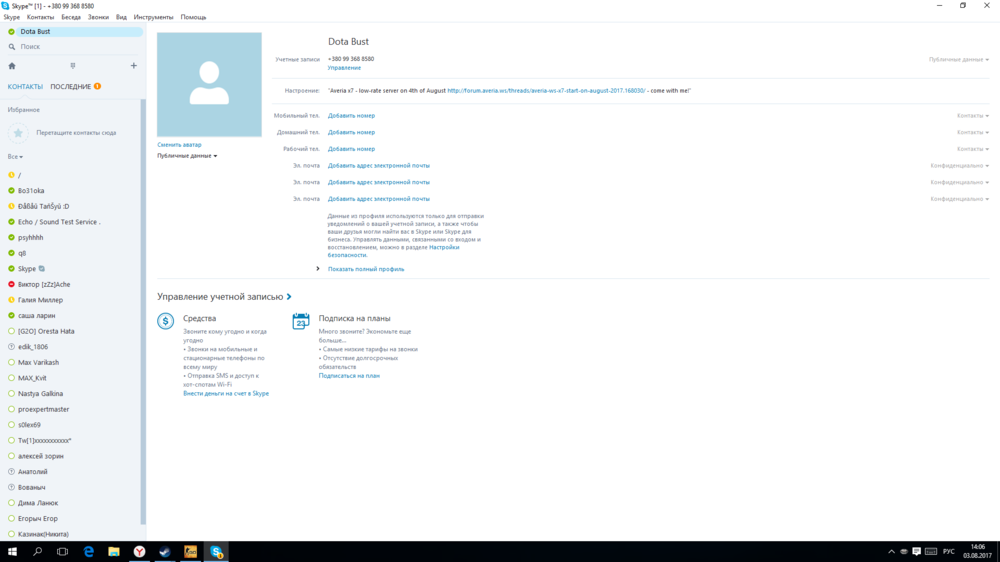
Task: Select Echo / Sound Test Service contact
Action: point(59,222)
